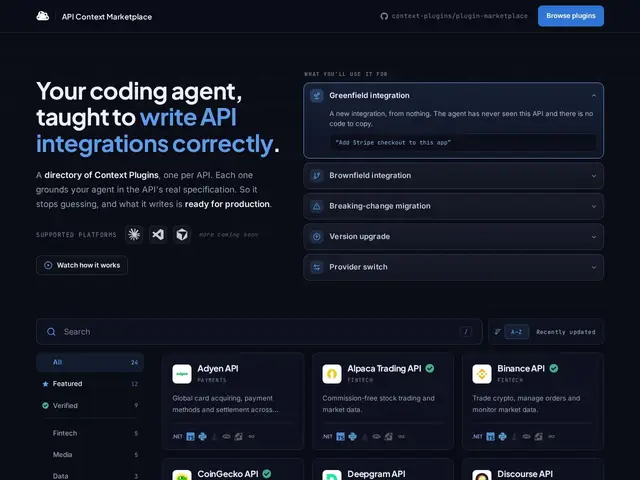Click the Python icon on Alpaca card
The image size is (640, 480).
pyautogui.click(x=353, y=437)
